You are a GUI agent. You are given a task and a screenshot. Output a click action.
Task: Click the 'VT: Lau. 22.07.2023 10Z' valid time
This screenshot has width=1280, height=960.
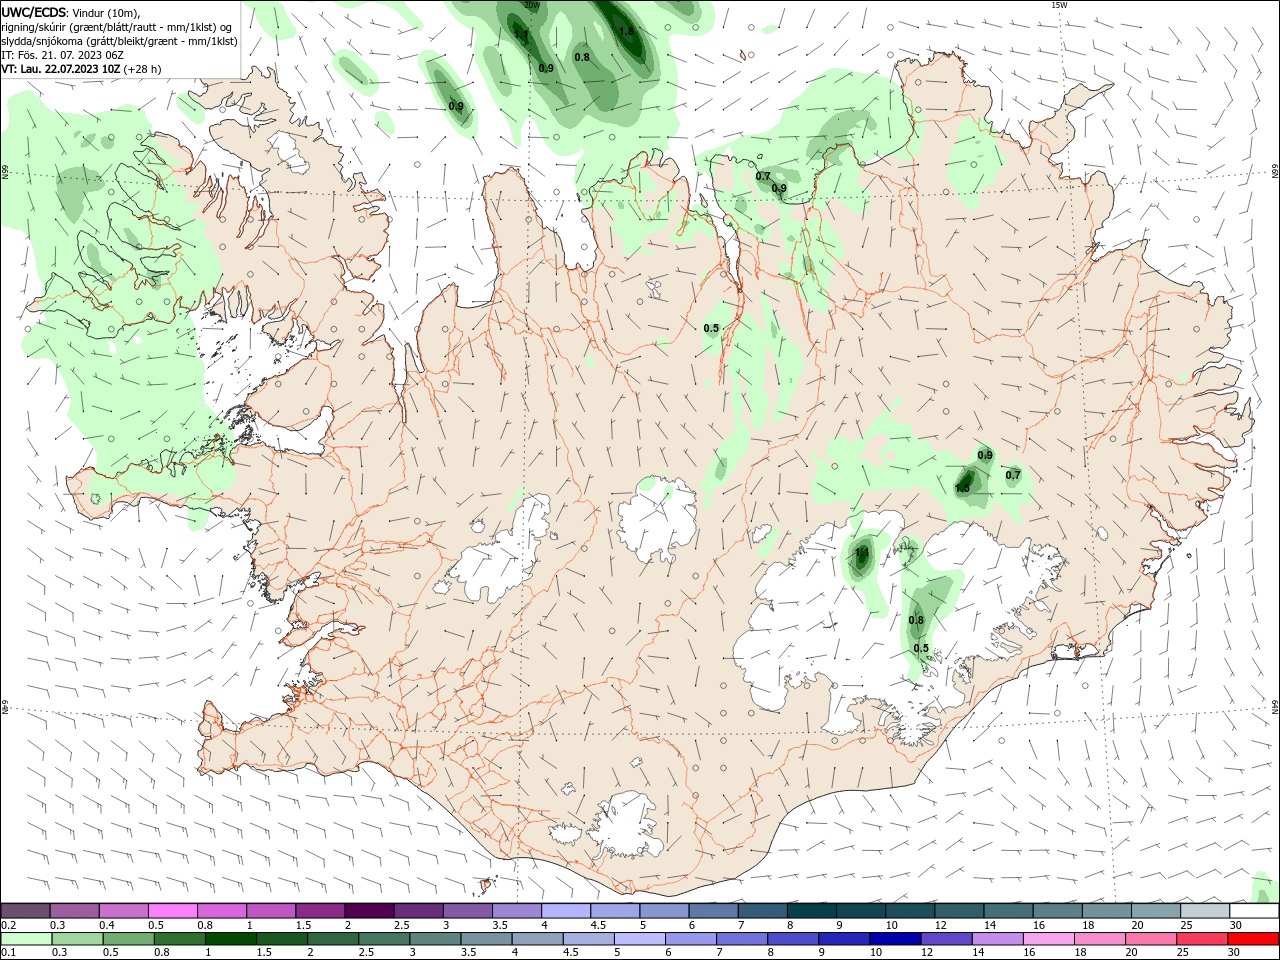pos(61,69)
